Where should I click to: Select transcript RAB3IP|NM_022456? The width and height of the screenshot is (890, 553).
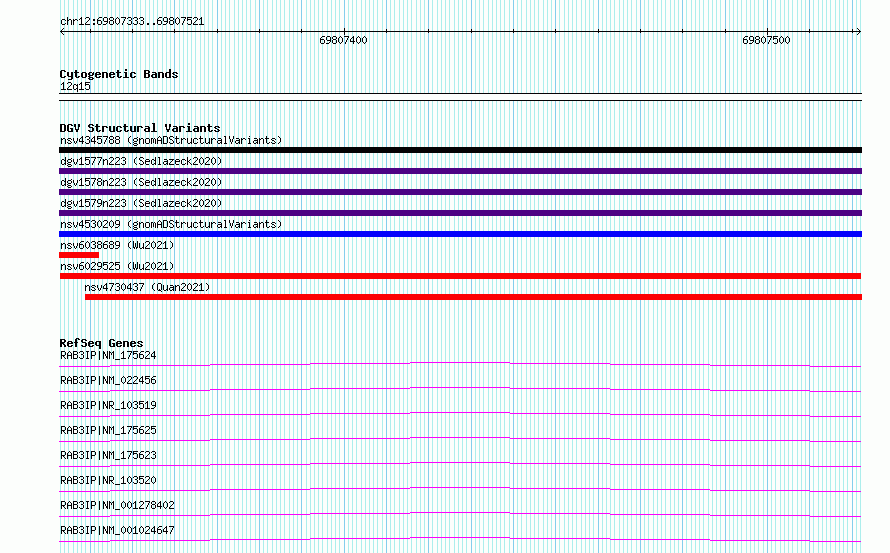coord(108,380)
